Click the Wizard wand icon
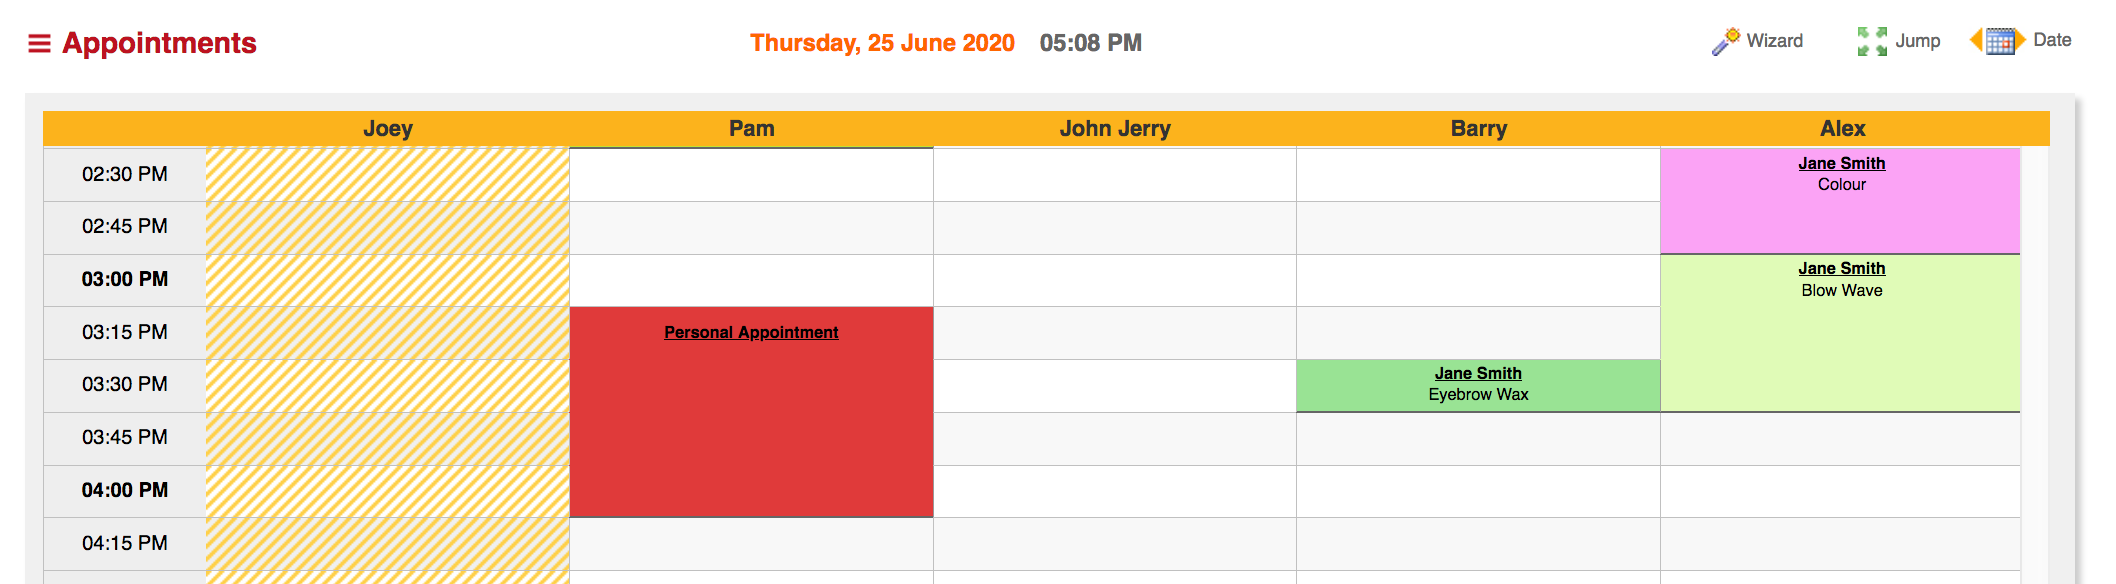2116x584 pixels. 1725,41
